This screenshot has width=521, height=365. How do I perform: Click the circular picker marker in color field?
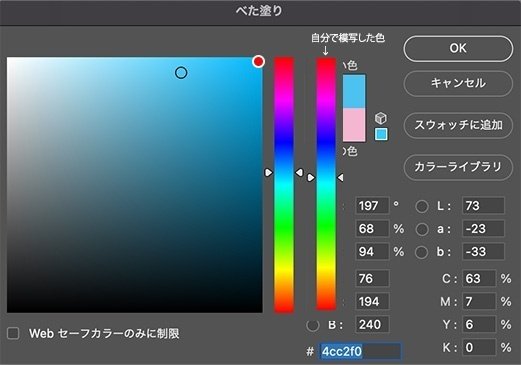(181, 73)
